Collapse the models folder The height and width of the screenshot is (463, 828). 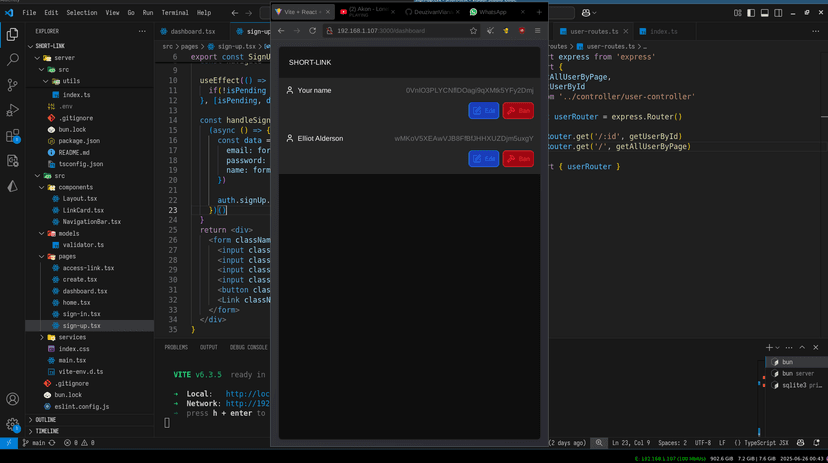coord(41,233)
